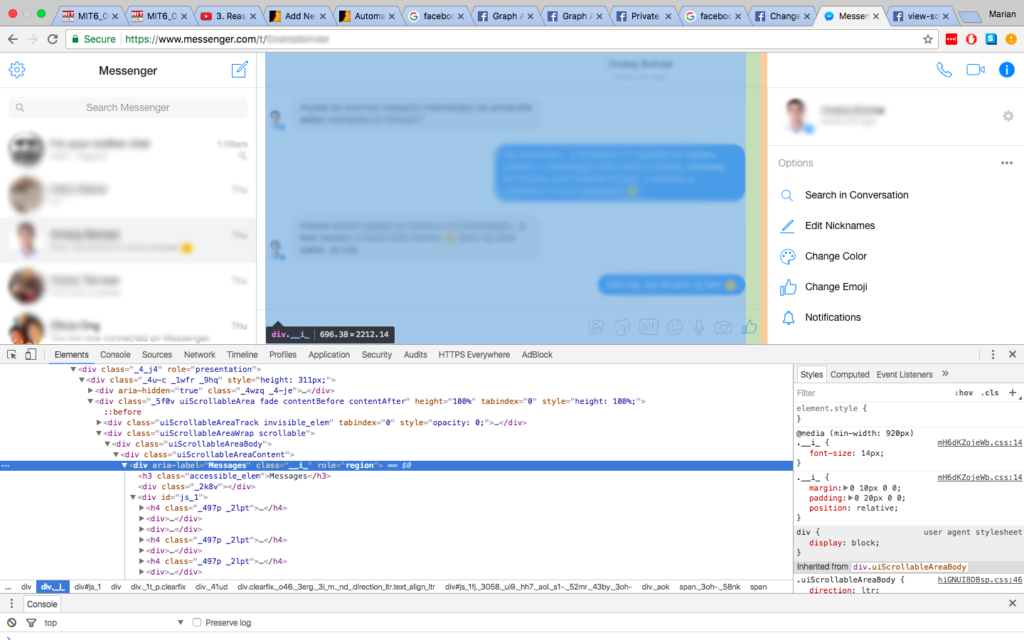Open Messenger settings gear in the left sidebar
Viewport: 1024px width, 640px height.
click(x=17, y=70)
